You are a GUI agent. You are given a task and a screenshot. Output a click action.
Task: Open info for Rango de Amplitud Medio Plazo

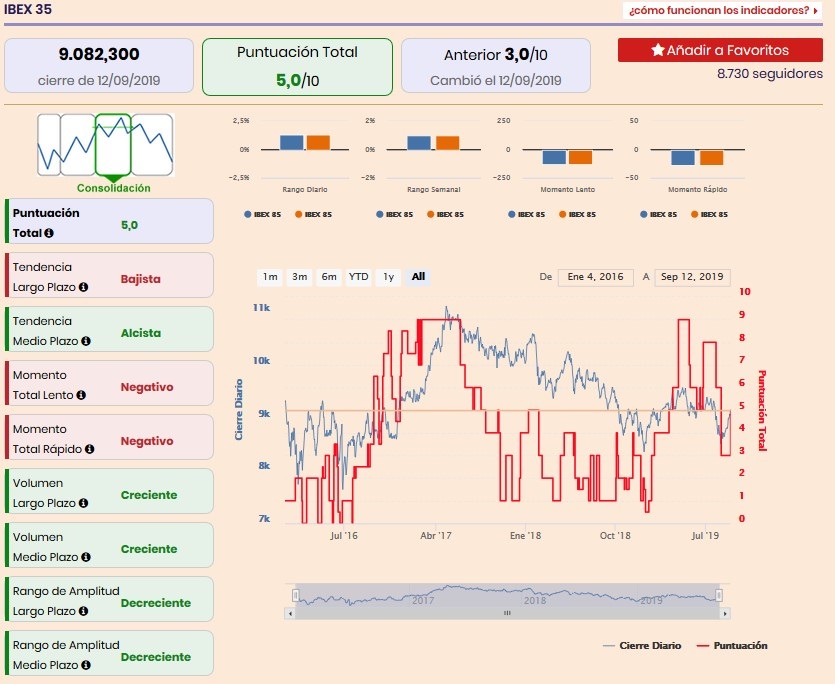click(86, 665)
